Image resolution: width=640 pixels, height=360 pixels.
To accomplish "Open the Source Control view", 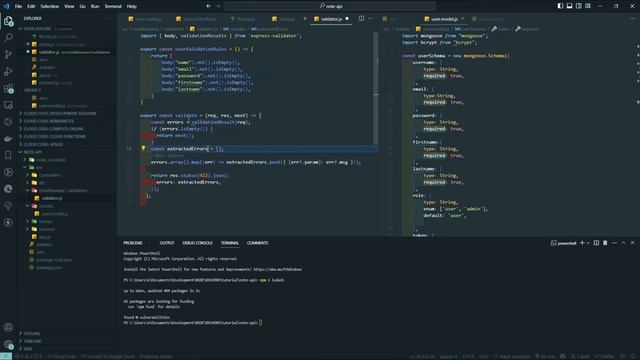I will pyautogui.click(x=8, y=54).
